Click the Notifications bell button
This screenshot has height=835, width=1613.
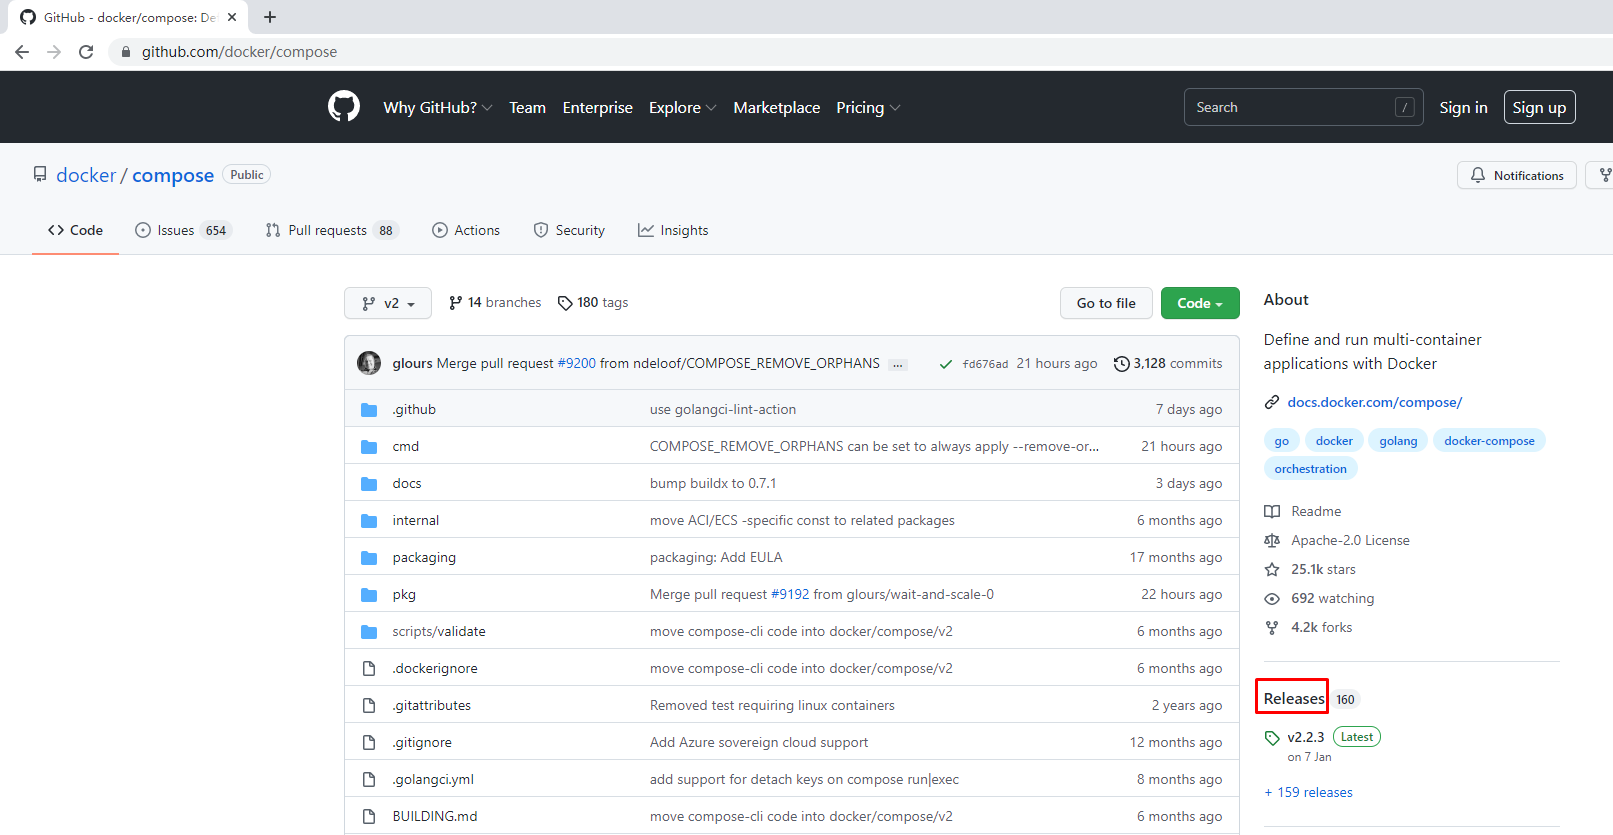click(x=1516, y=175)
